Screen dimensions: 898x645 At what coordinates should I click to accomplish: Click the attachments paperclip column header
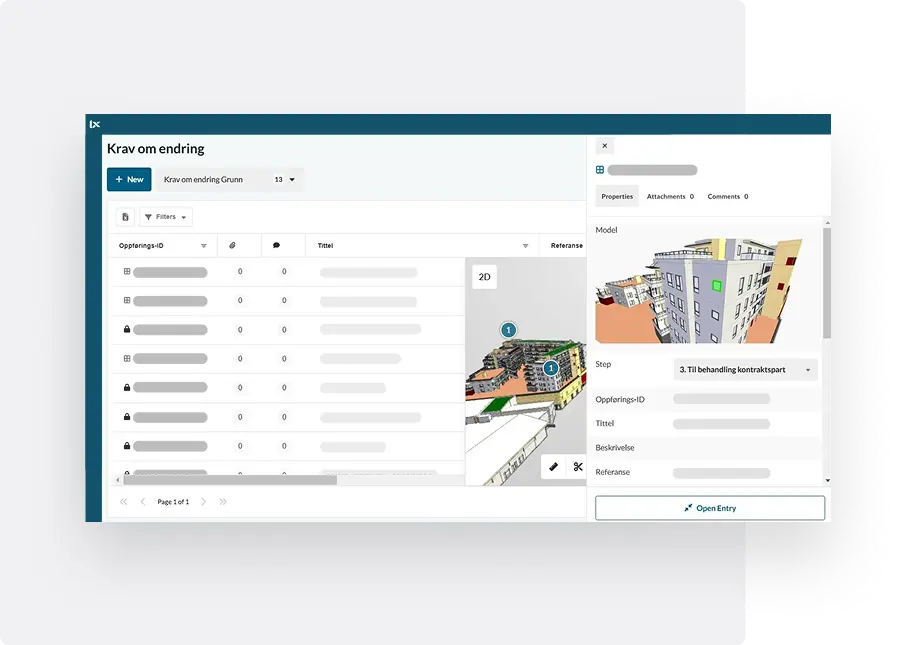(233, 245)
